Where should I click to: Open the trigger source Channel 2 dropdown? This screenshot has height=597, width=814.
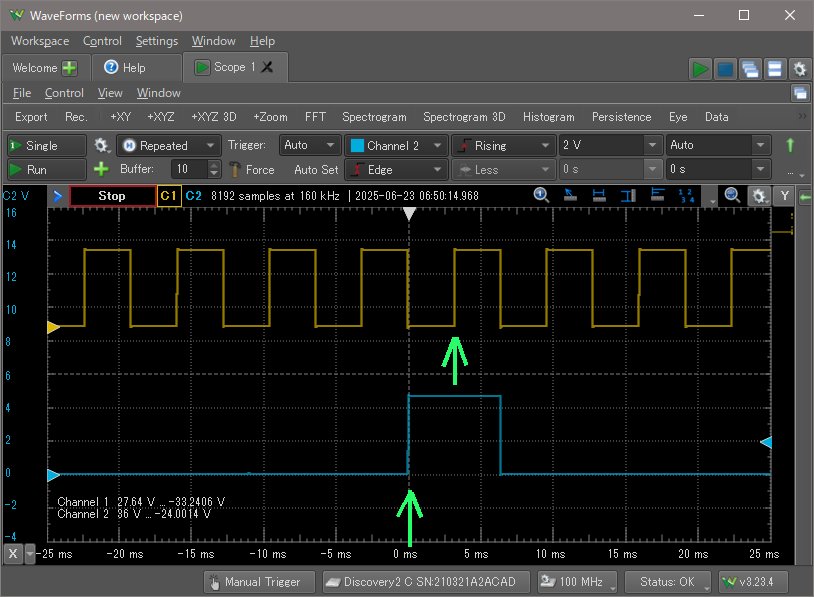(x=396, y=145)
